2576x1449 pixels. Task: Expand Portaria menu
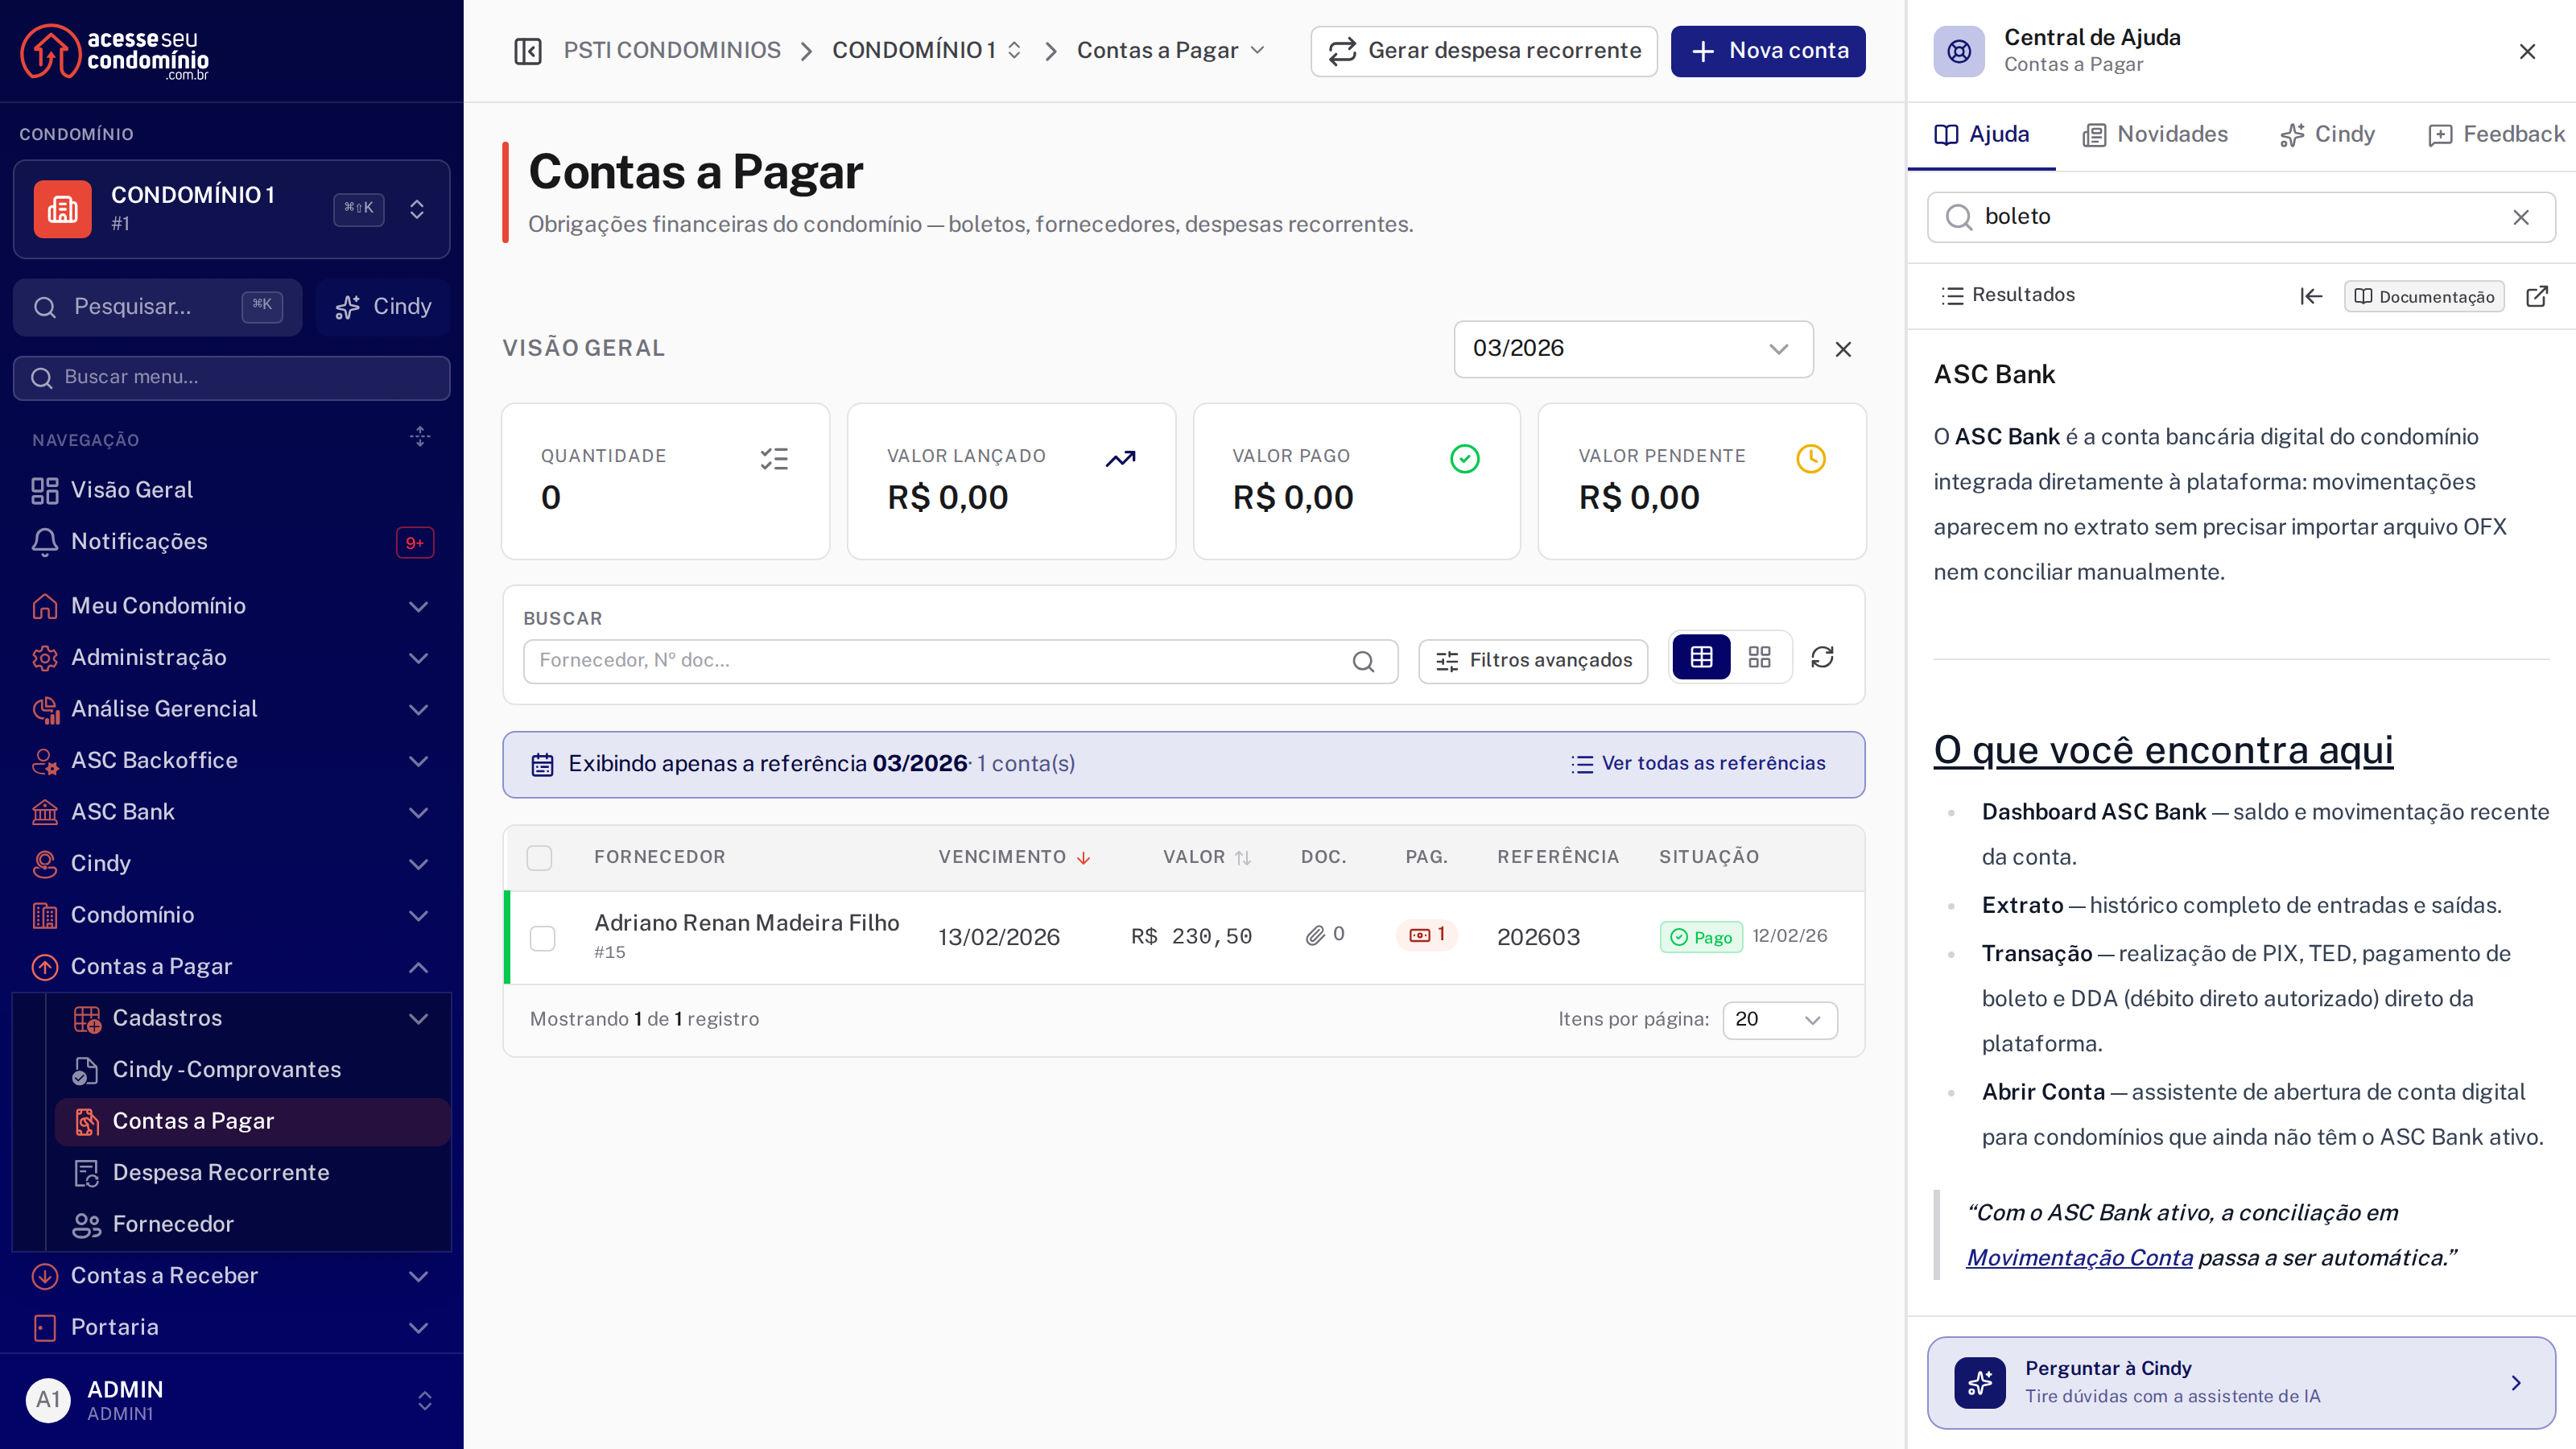[232, 1328]
